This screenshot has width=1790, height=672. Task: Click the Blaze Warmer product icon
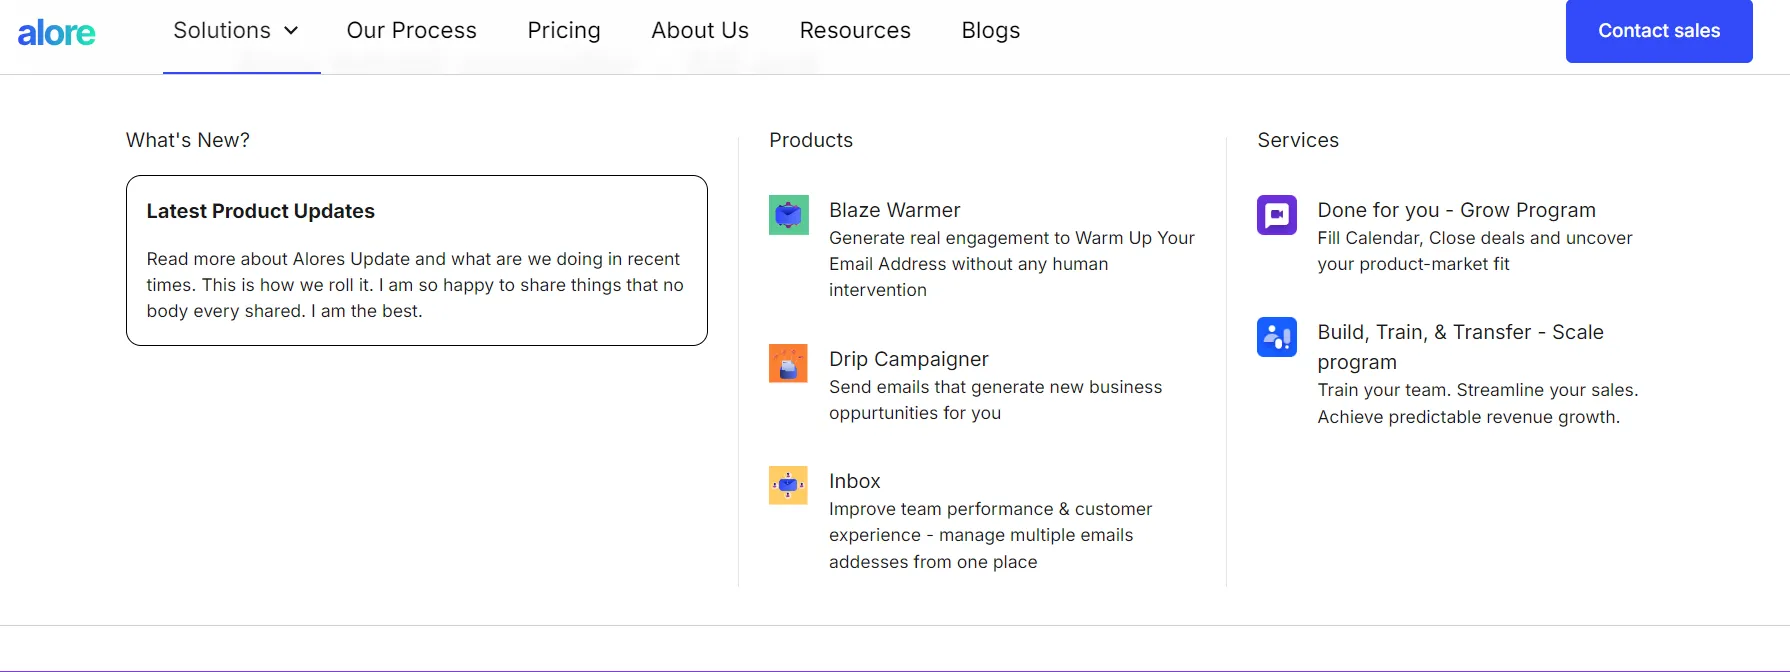pyautogui.click(x=788, y=215)
